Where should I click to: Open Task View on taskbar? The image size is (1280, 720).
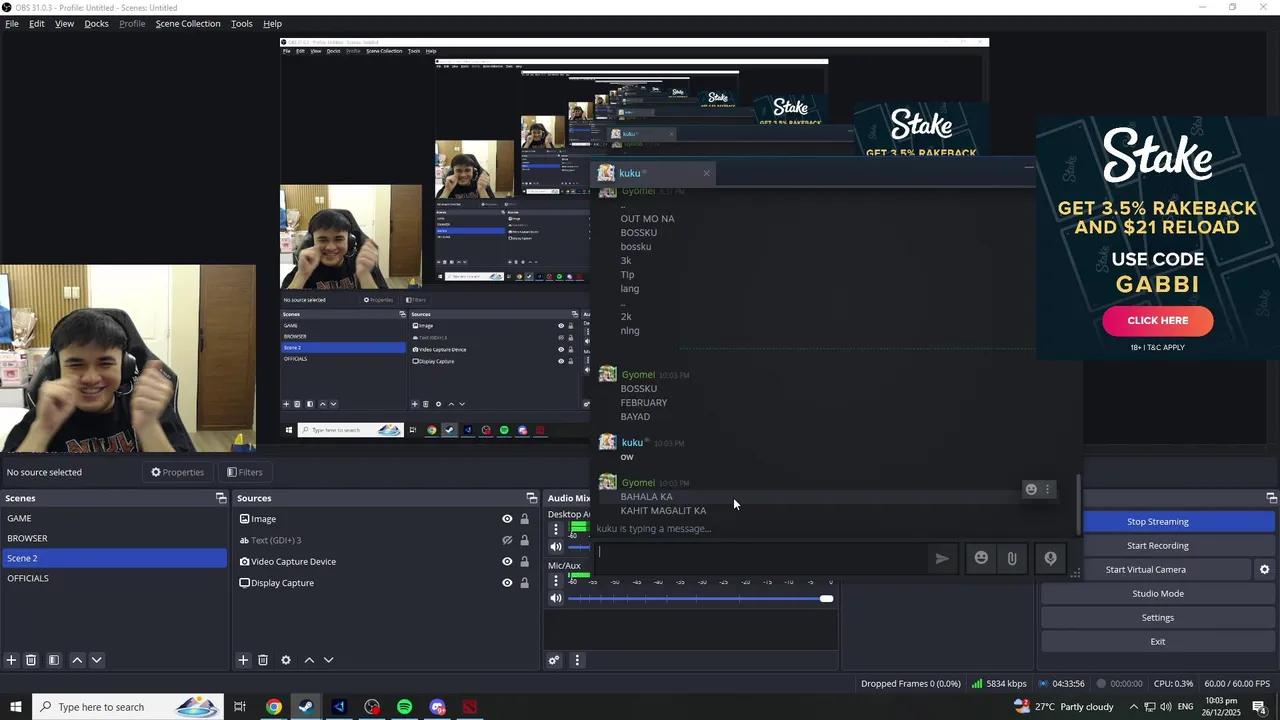coord(240,707)
